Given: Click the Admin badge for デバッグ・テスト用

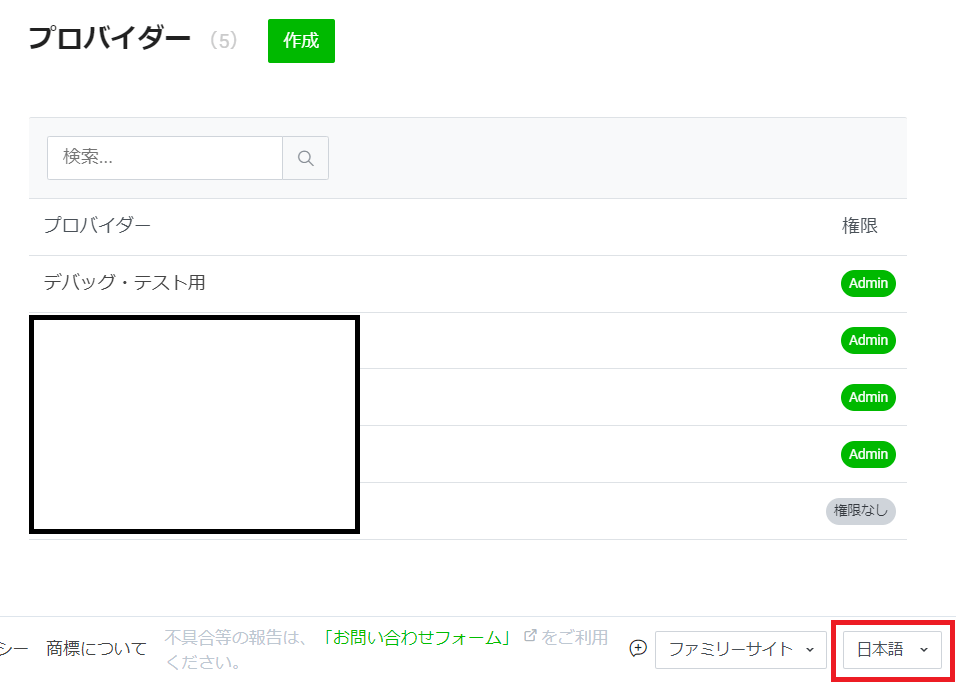Looking at the screenshot, I should pyautogui.click(x=868, y=283).
